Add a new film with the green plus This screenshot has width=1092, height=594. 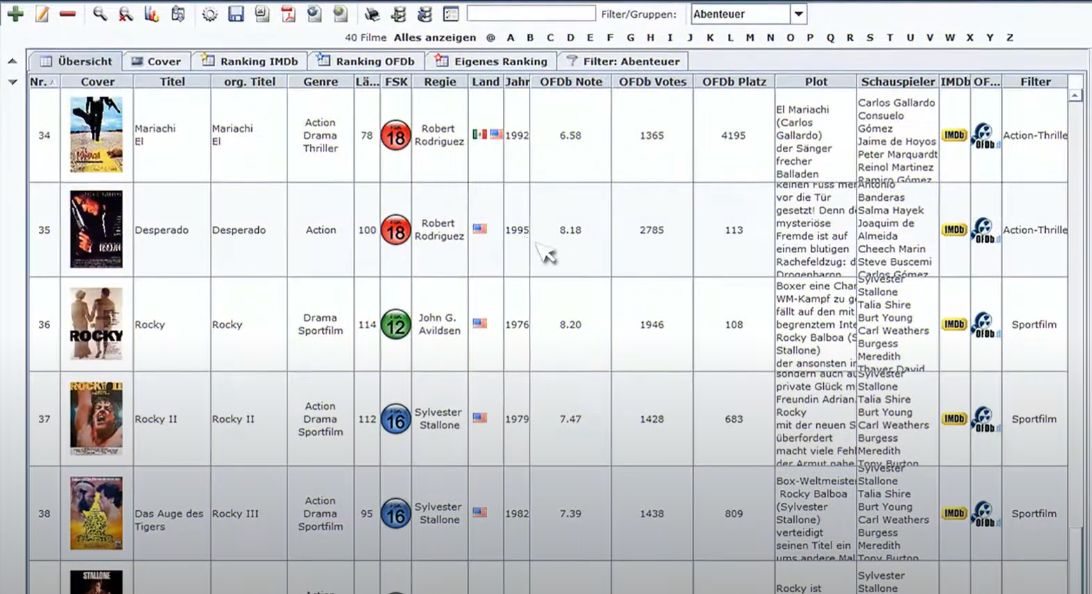[x=15, y=13]
